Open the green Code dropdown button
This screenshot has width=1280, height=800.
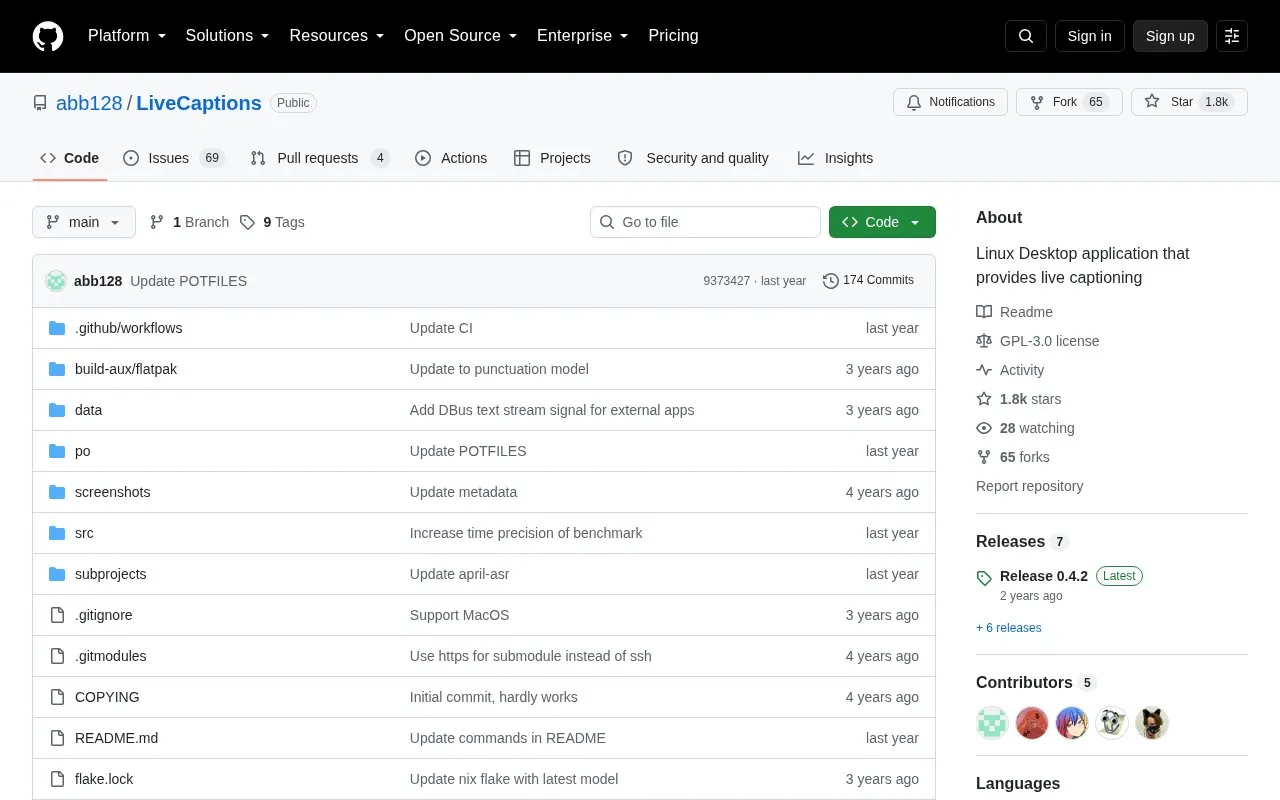(x=882, y=222)
